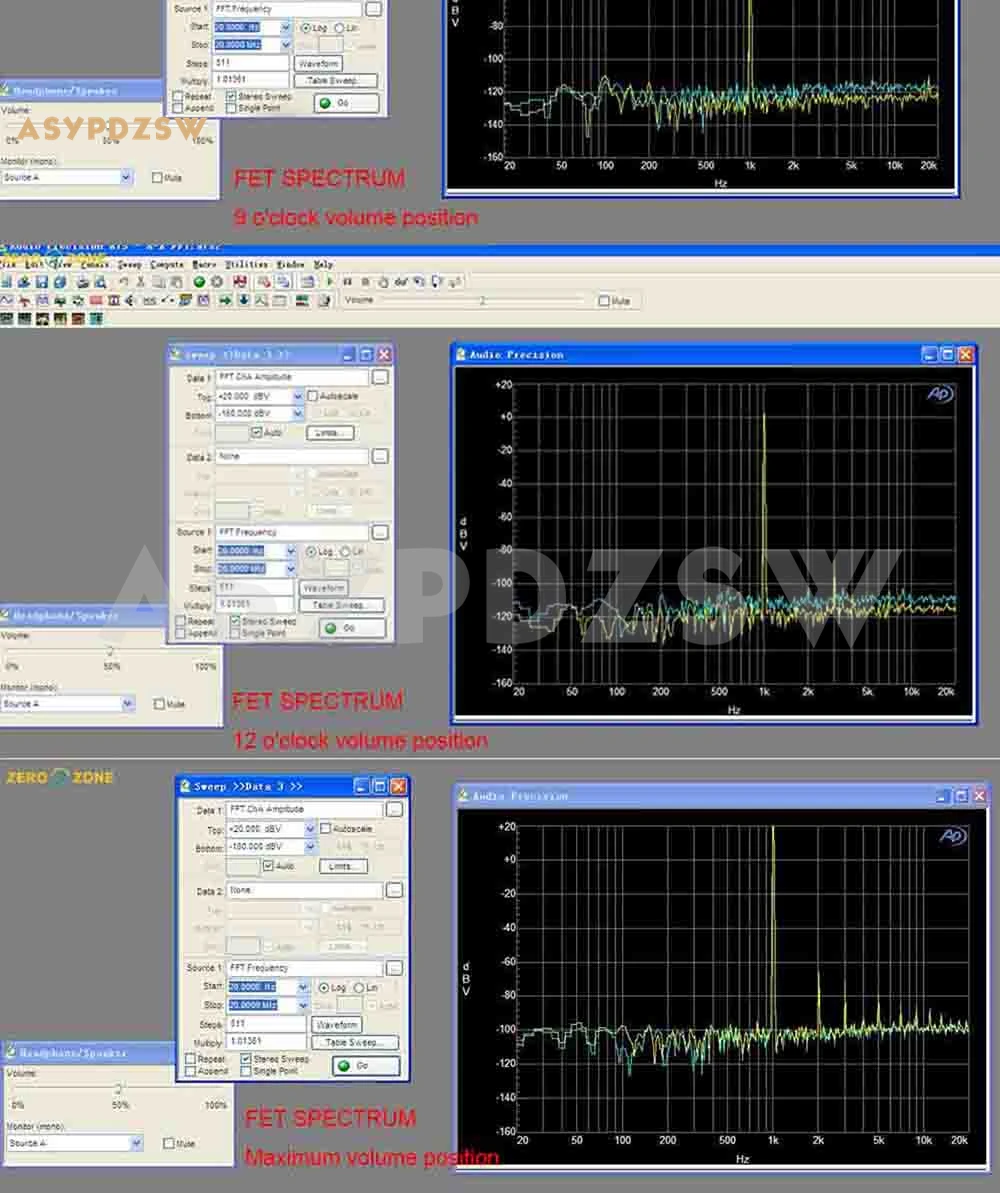
Task: Click the AP logo in the Maximum volume graph
Action: point(953,836)
